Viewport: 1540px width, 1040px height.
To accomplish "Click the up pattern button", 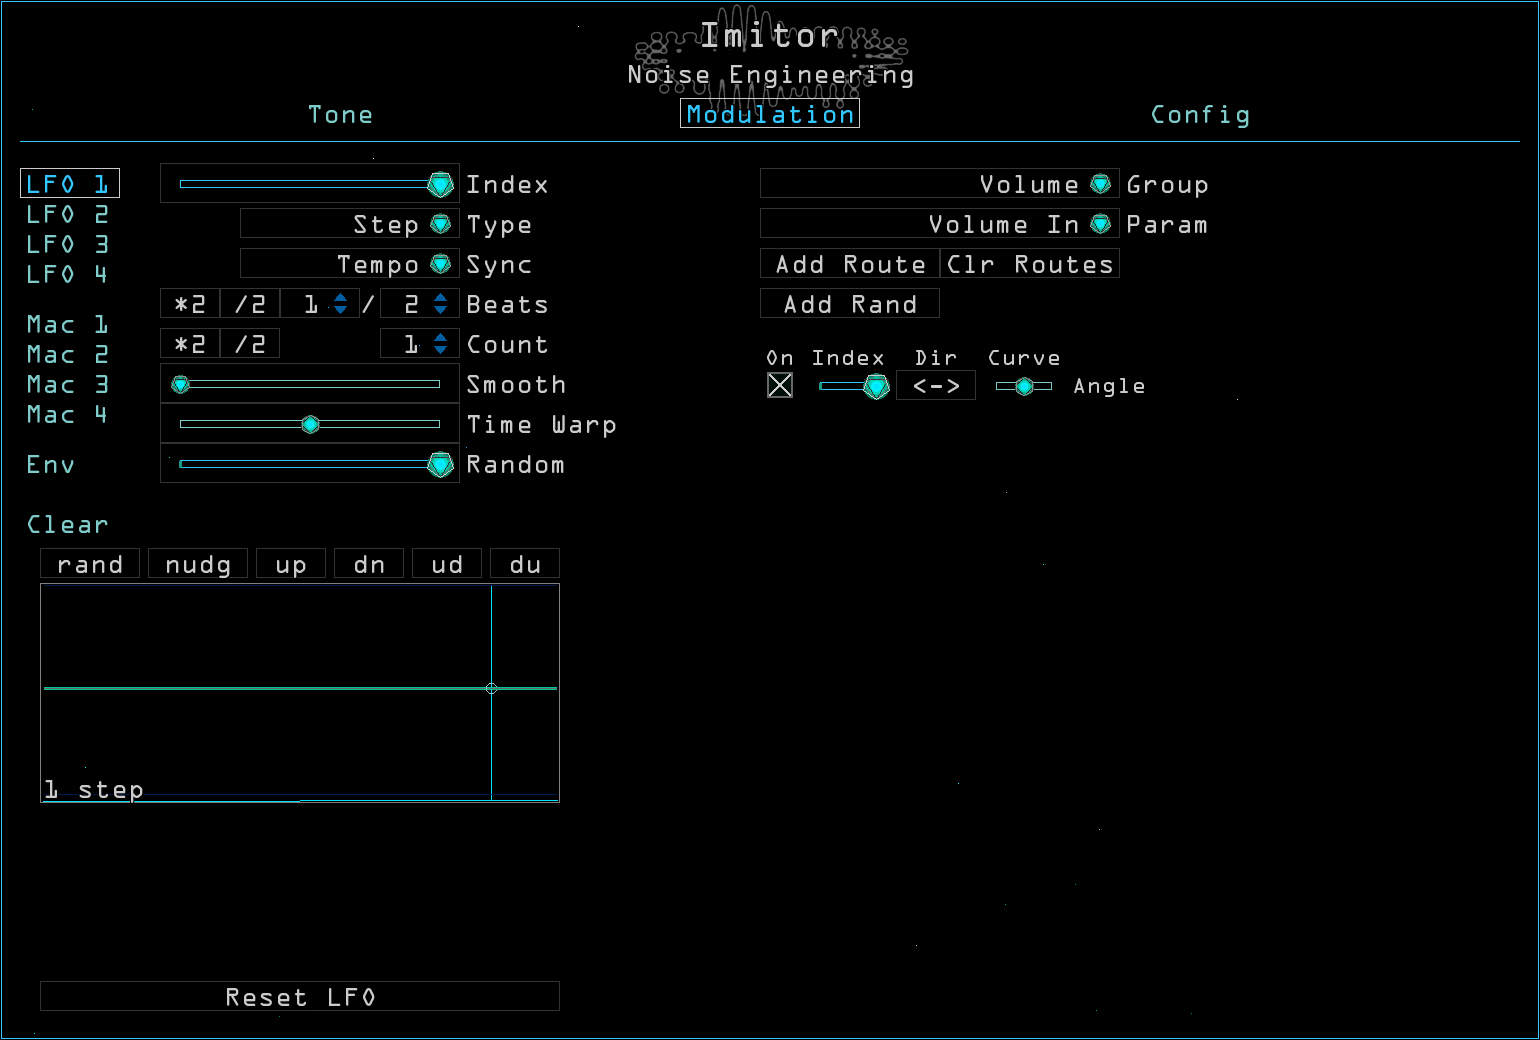I will tap(291, 563).
